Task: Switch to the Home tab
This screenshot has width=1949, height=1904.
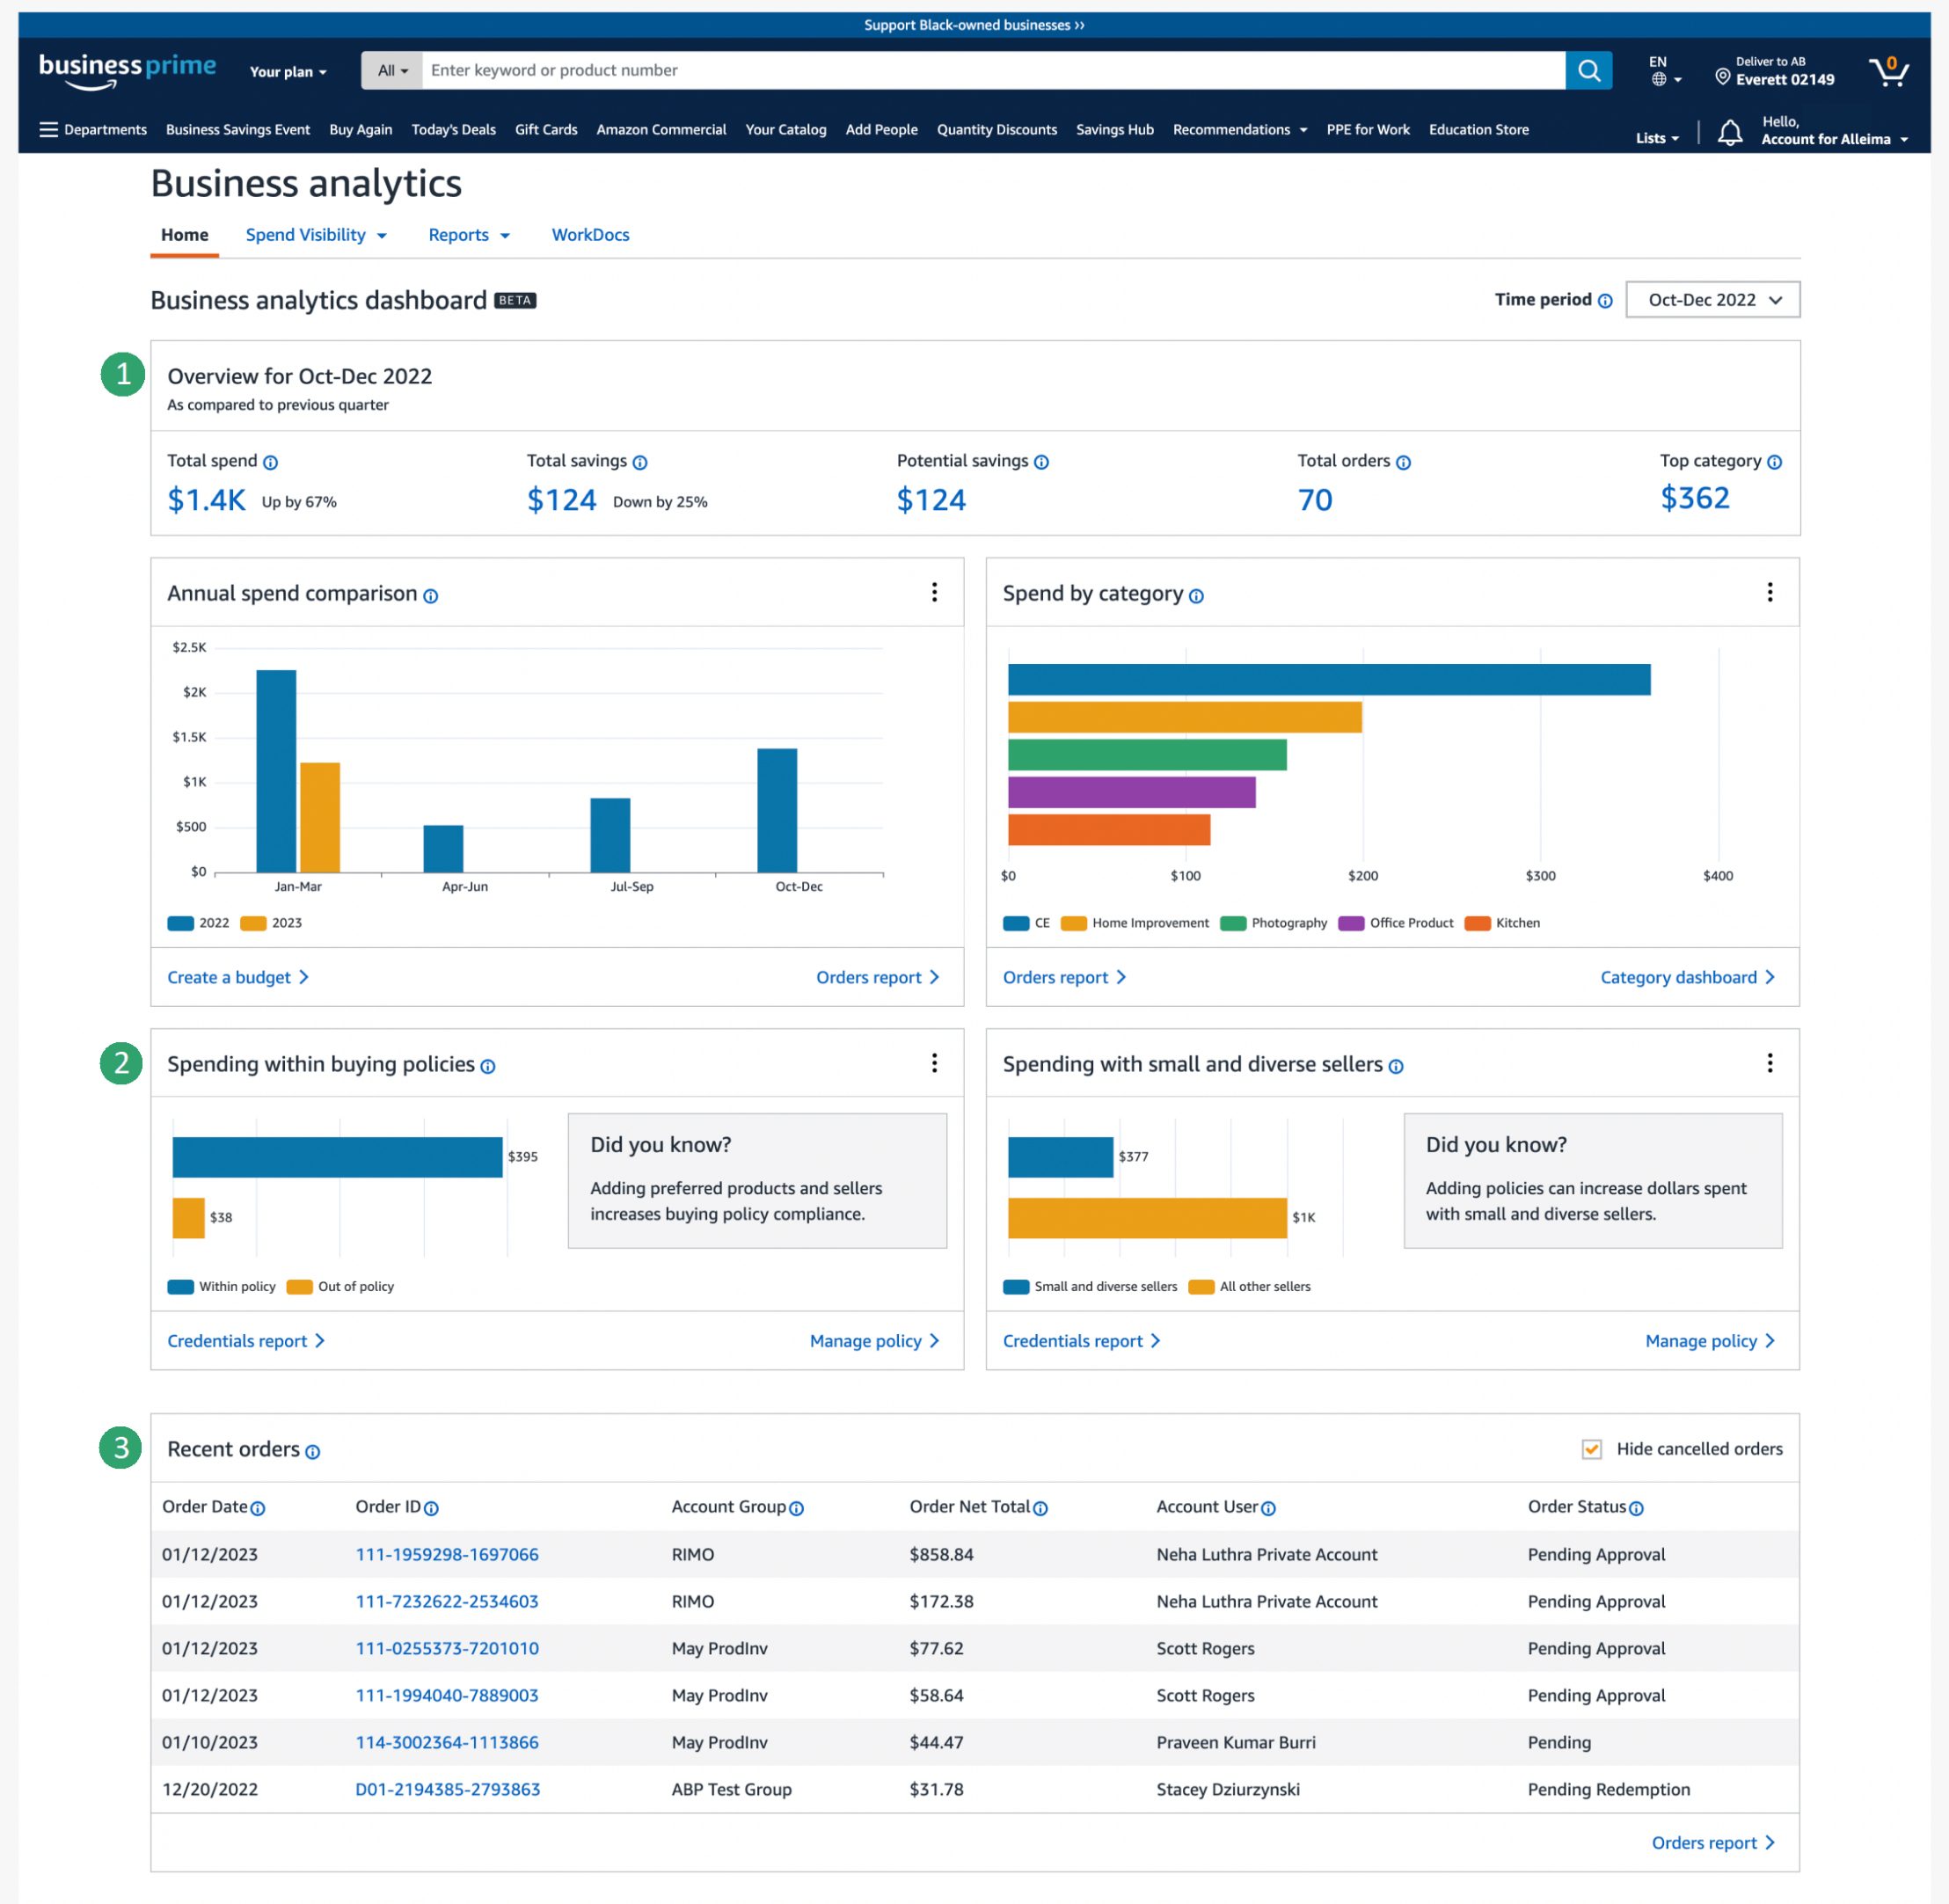Action: click(x=185, y=235)
